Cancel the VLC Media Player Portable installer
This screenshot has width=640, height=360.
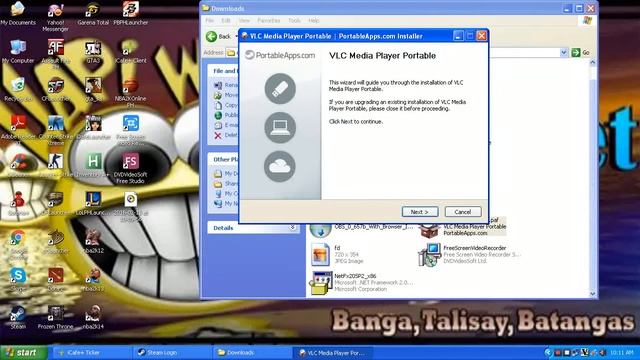point(463,212)
